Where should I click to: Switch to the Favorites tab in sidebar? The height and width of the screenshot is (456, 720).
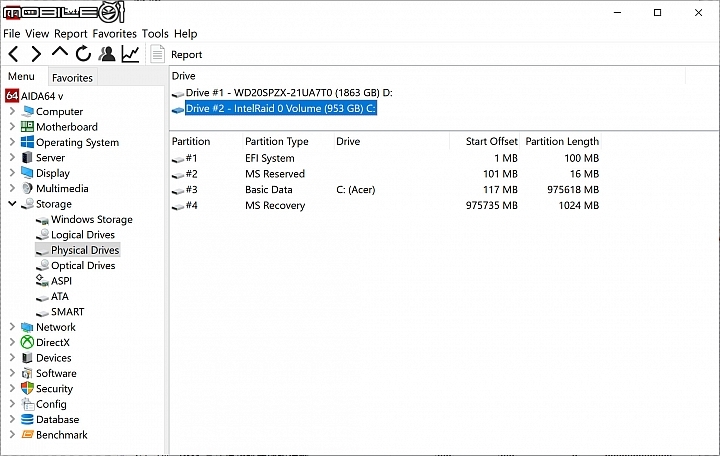[72, 78]
